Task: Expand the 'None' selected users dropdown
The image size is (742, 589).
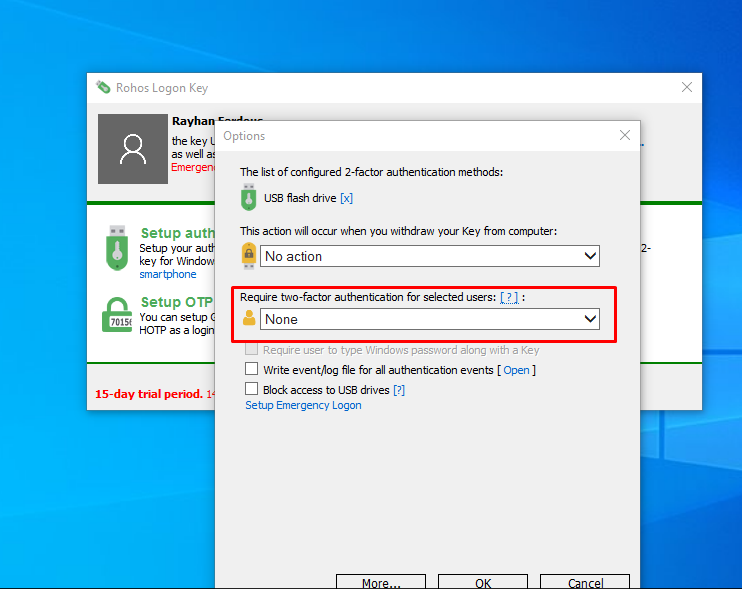Action: pyautogui.click(x=430, y=319)
